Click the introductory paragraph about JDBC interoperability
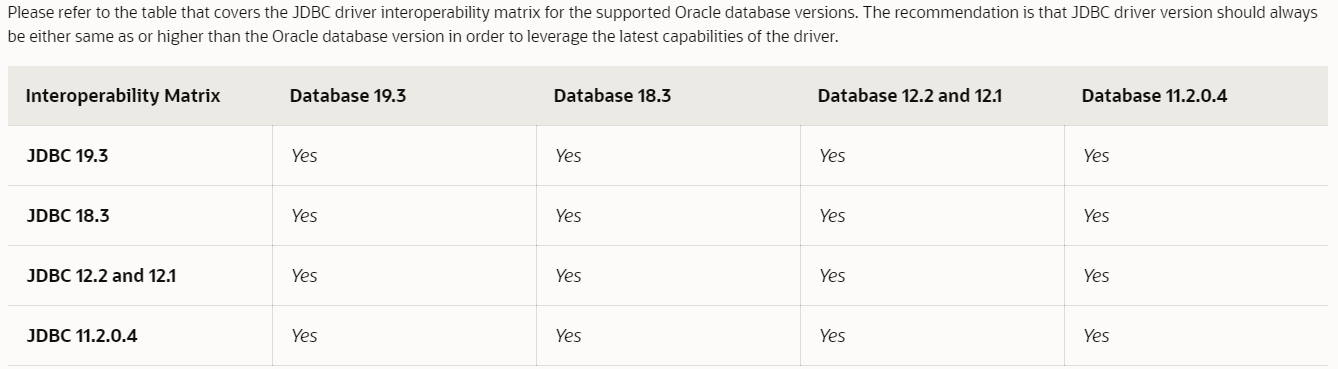The width and height of the screenshot is (1338, 369). pos(662,25)
